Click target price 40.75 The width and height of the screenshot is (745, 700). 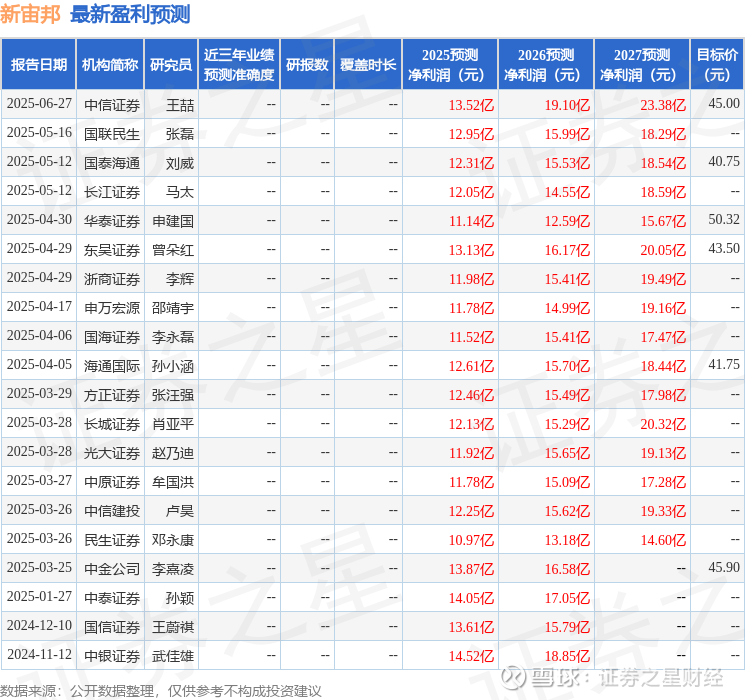click(724, 162)
